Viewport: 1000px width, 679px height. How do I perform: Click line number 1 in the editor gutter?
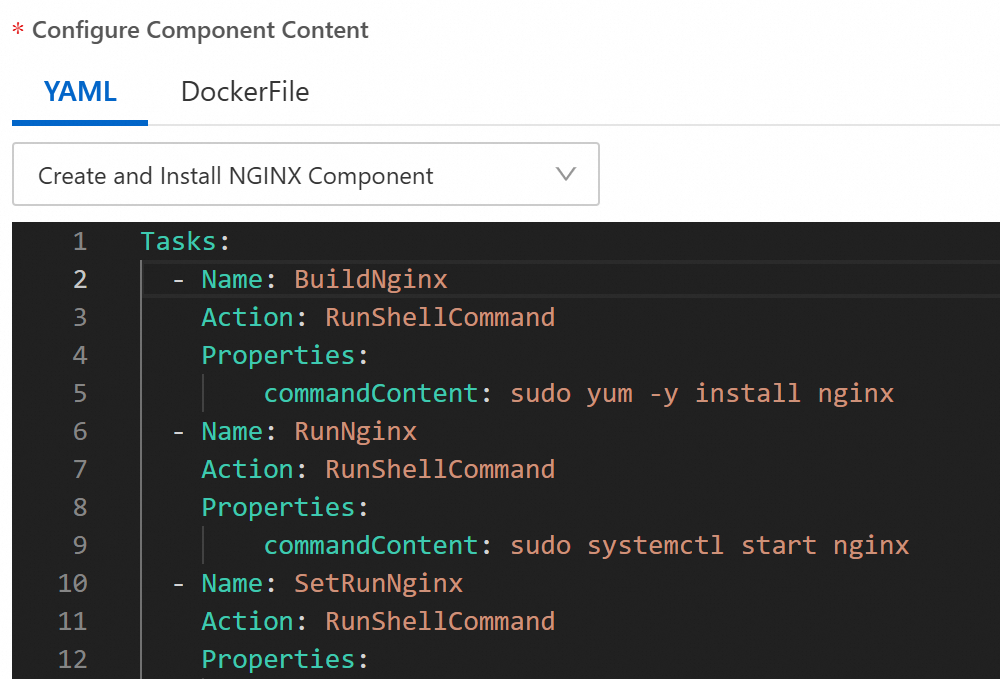tap(79, 241)
